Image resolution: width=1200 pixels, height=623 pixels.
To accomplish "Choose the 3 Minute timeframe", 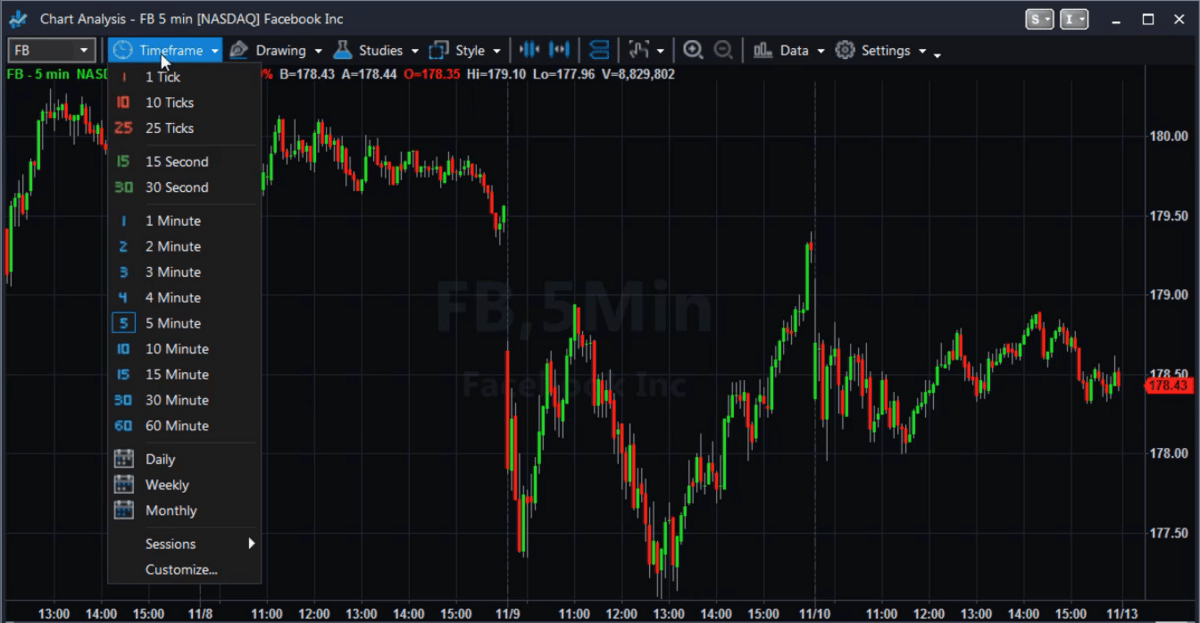I will [x=184, y=272].
